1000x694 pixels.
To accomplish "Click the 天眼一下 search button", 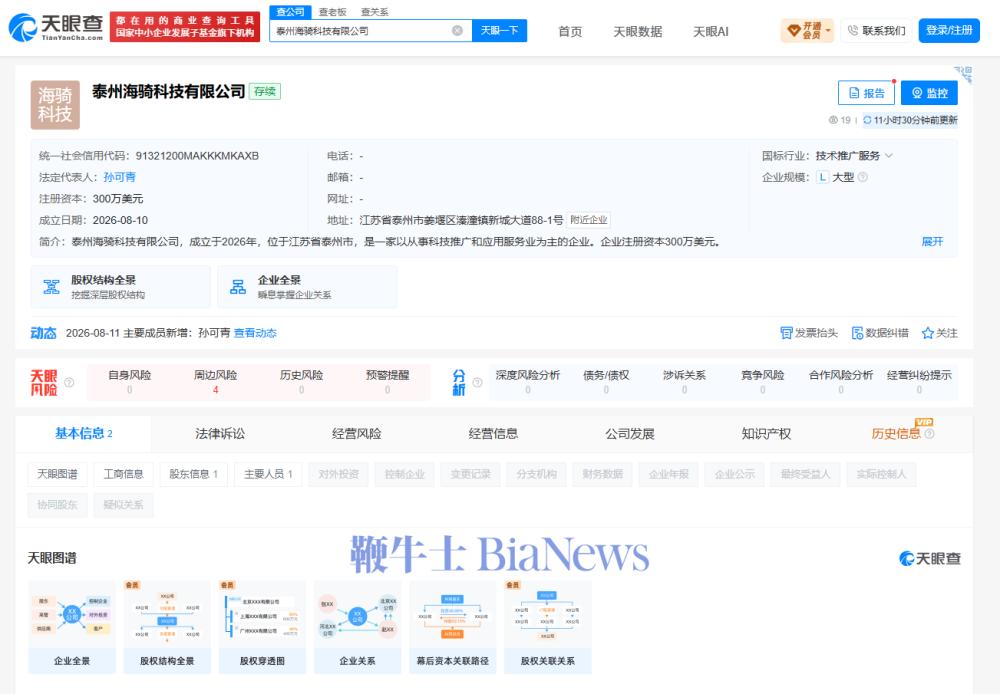I will tap(499, 31).
